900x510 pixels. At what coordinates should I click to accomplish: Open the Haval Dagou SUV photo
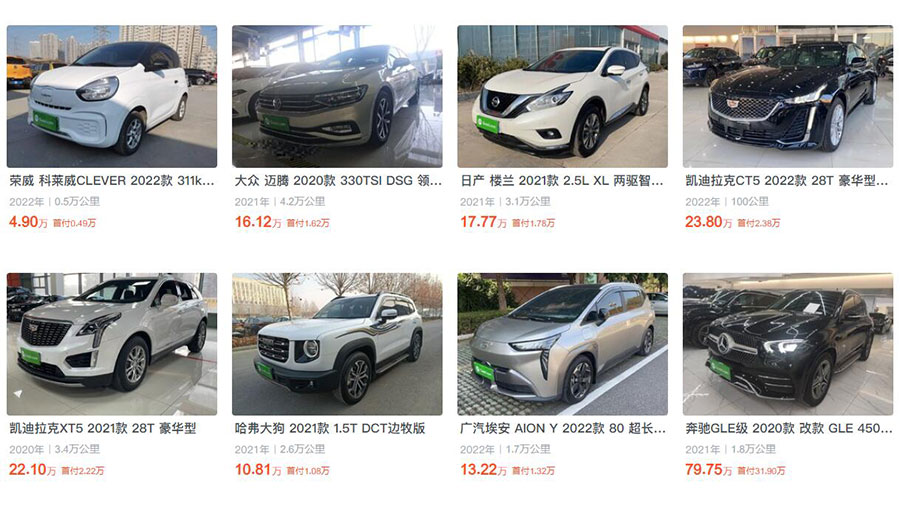(x=337, y=344)
